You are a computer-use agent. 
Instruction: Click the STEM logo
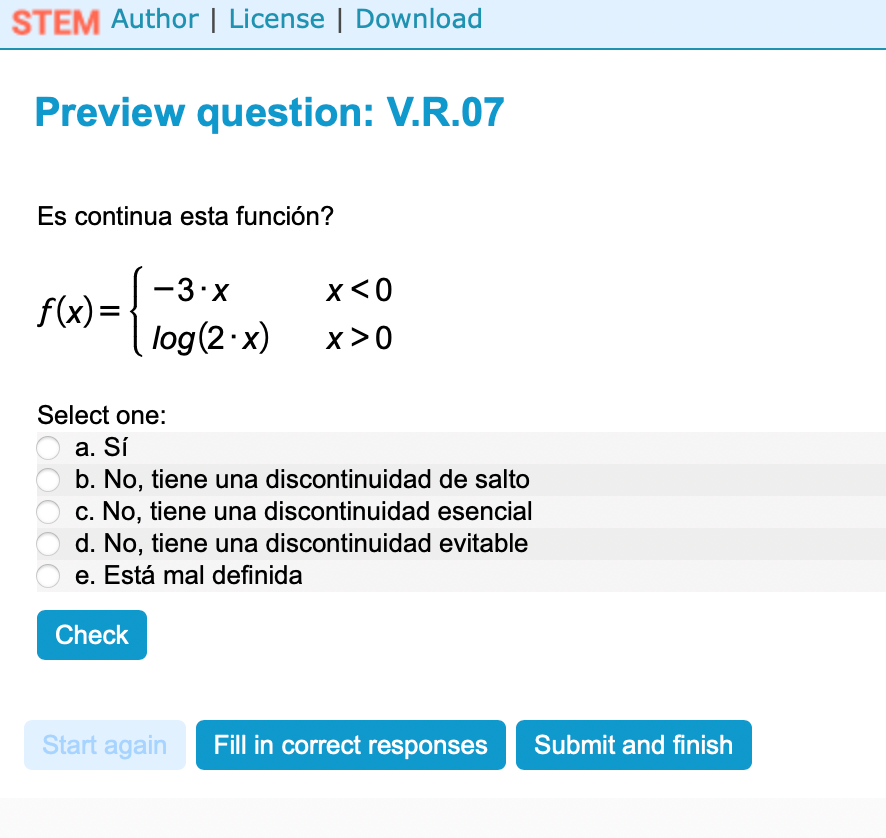[x=56, y=21]
